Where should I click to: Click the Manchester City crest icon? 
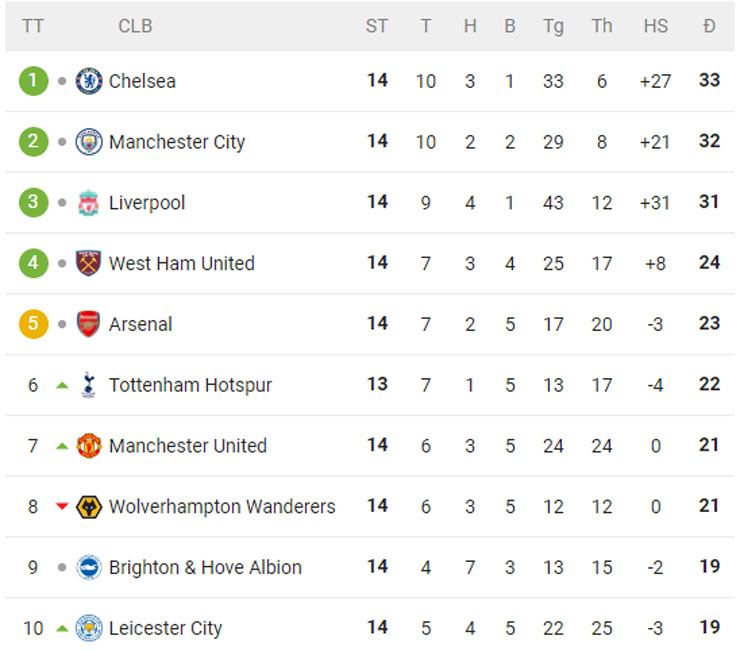[89, 142]
